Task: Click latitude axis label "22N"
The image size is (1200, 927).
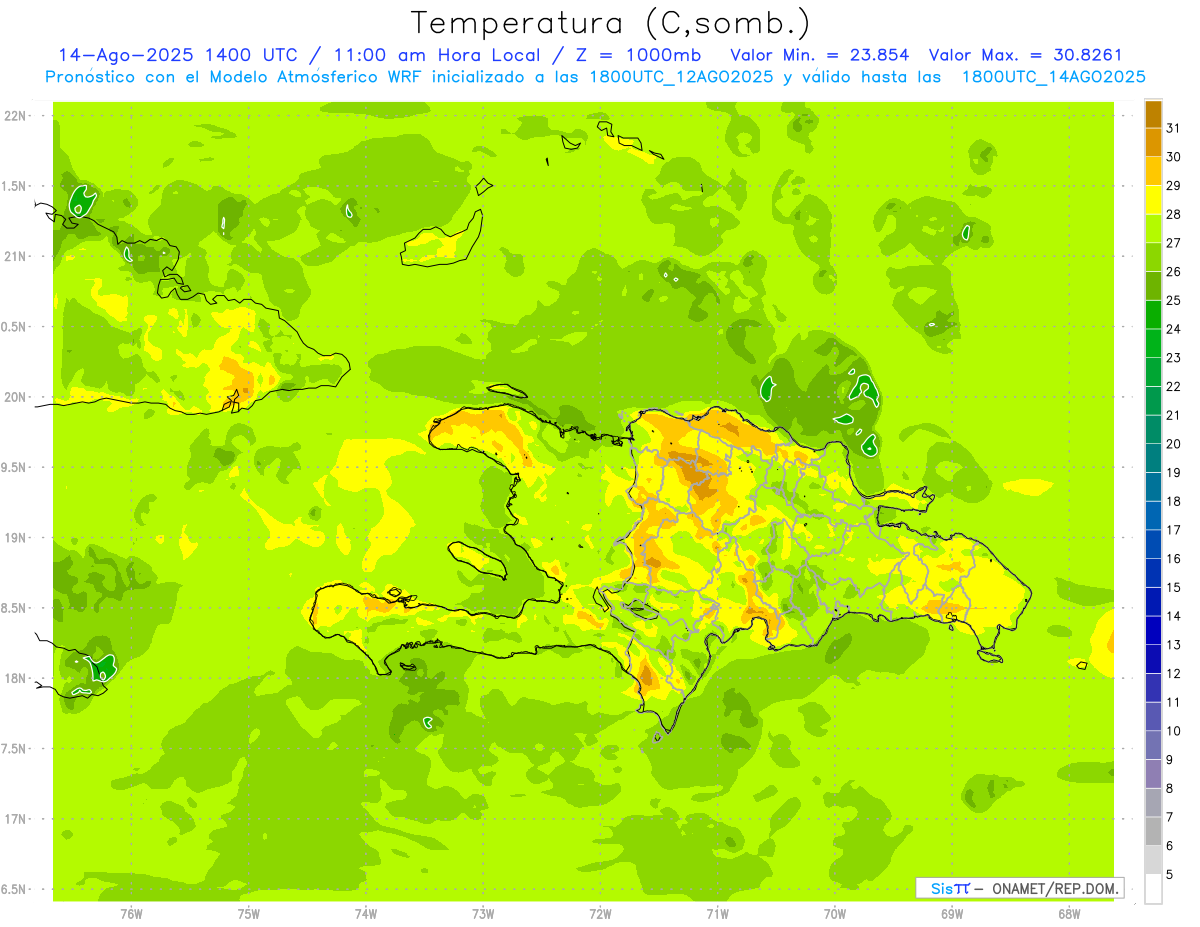Action: pos(15,116)
